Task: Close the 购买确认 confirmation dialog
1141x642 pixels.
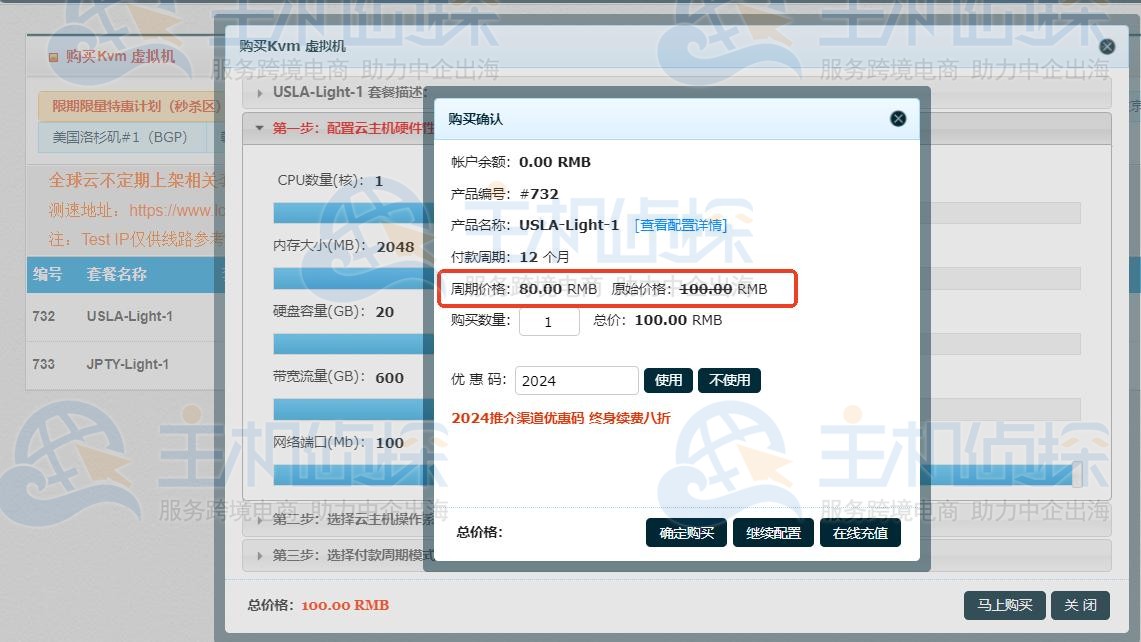Action: tap(897, 118)
